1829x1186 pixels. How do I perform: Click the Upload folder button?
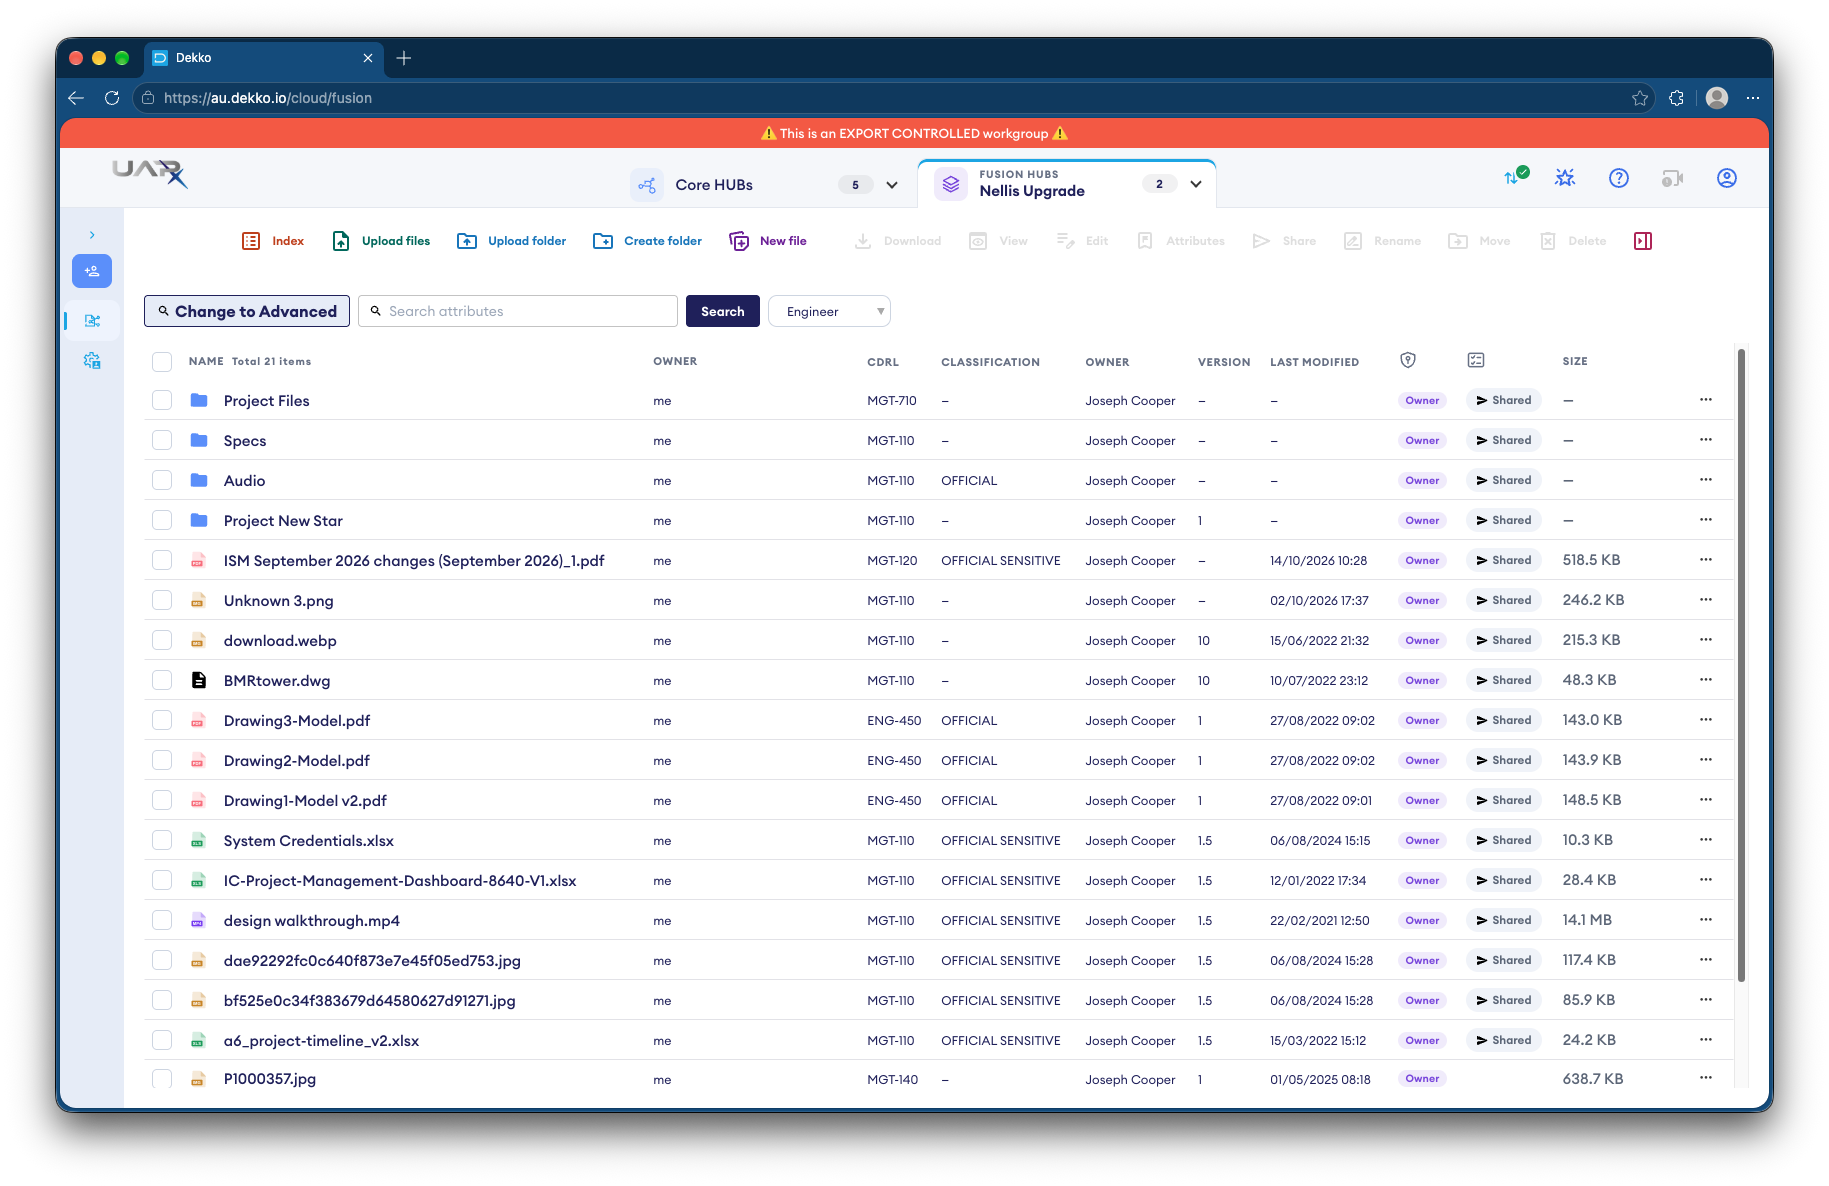[511, 241]
